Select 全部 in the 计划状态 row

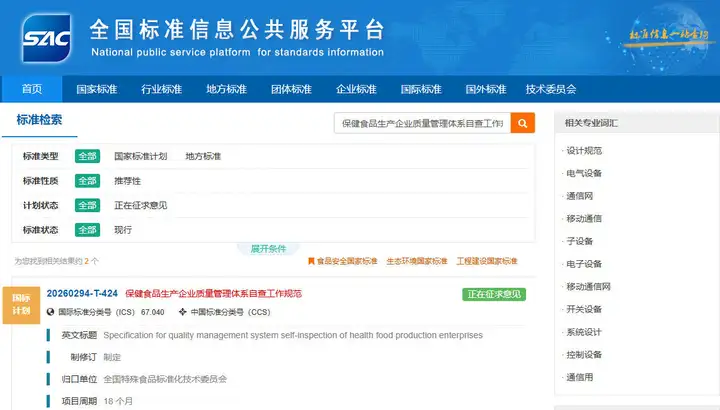coord(87,205)
